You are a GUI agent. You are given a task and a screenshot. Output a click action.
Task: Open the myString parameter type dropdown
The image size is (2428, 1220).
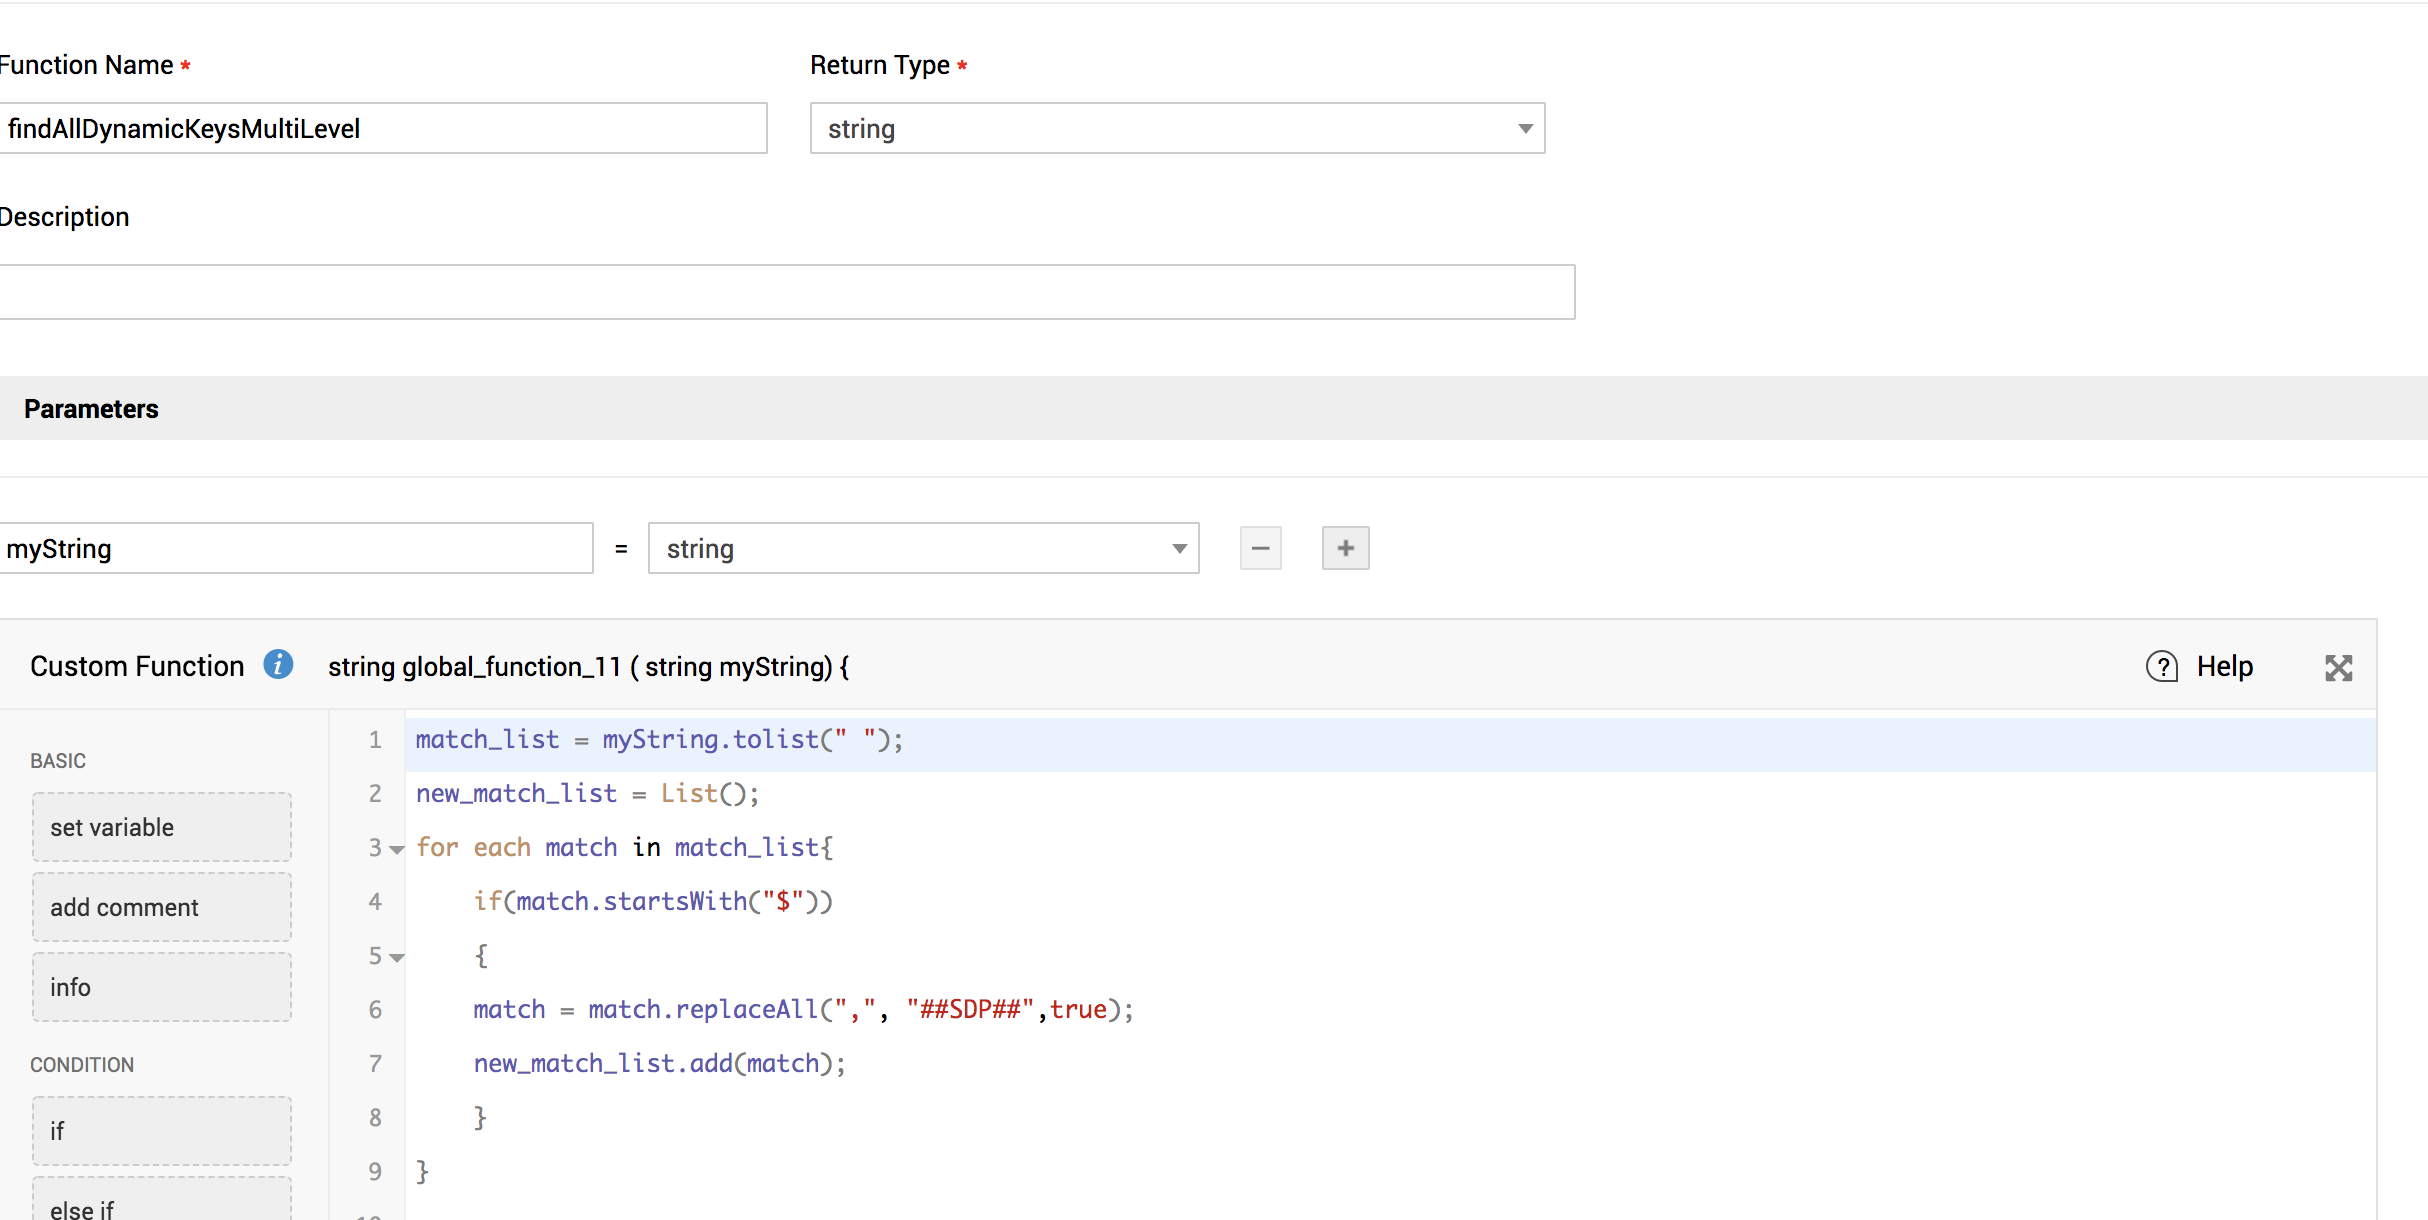click(922, 548)
